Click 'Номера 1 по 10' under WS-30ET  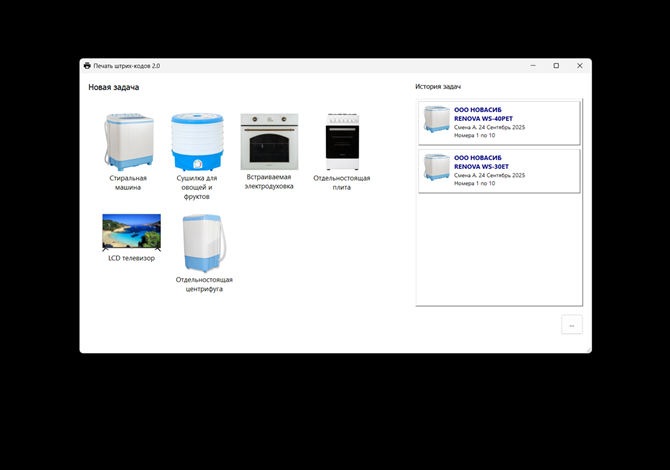474,183
